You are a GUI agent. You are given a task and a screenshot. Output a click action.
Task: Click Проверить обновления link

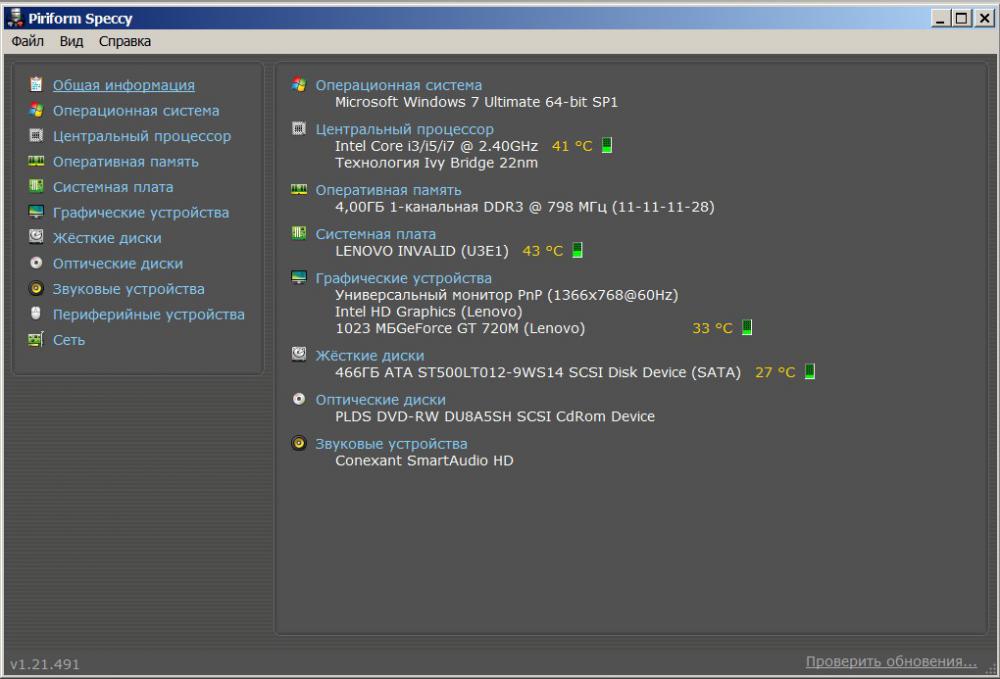pyautogui.click(x=891, y=662)
